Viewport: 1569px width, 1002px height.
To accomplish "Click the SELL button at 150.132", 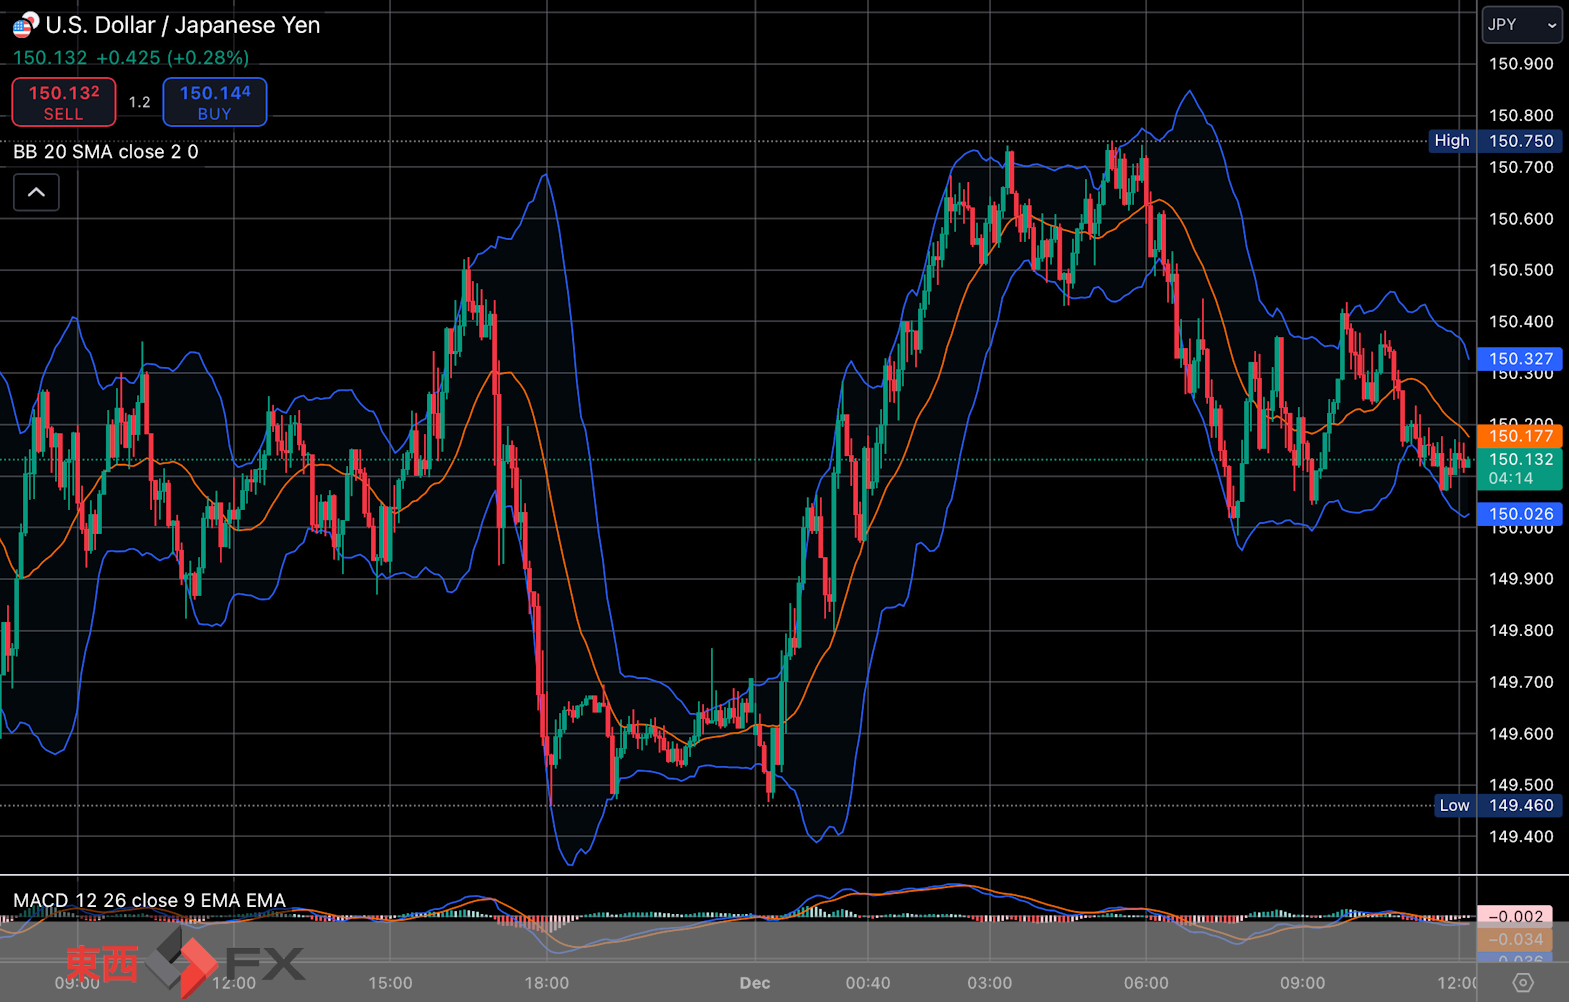I will (x=64, y=102).
